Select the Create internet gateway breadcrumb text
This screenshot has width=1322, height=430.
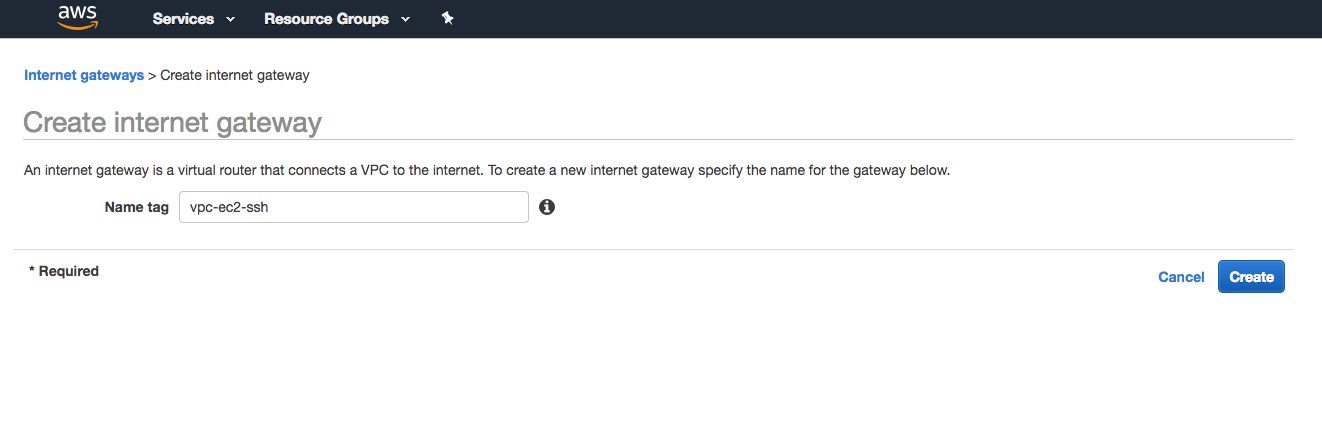coord(235,75)
